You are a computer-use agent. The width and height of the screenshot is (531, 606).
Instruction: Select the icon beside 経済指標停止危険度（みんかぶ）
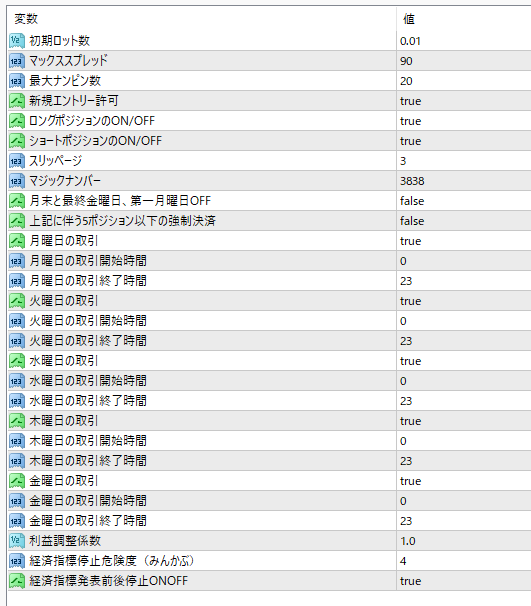coord(17,561)
